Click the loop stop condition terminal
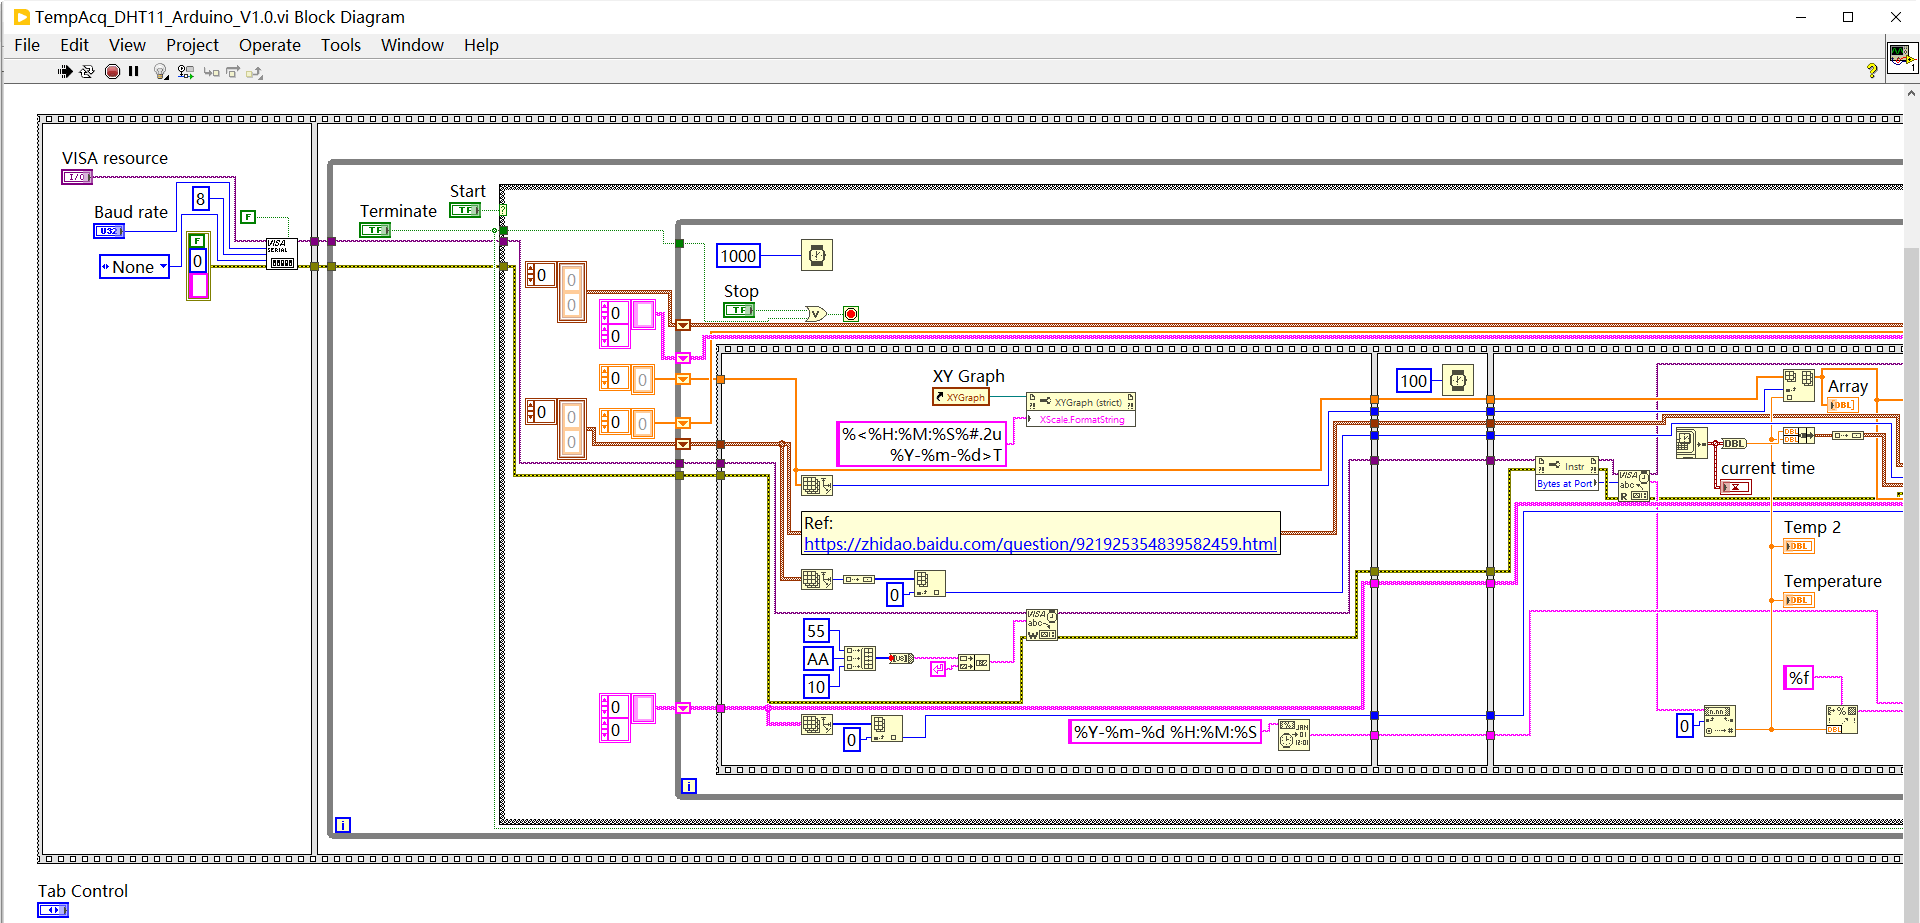The width and height of the screenshot is (1920, 923). (851, 314)
